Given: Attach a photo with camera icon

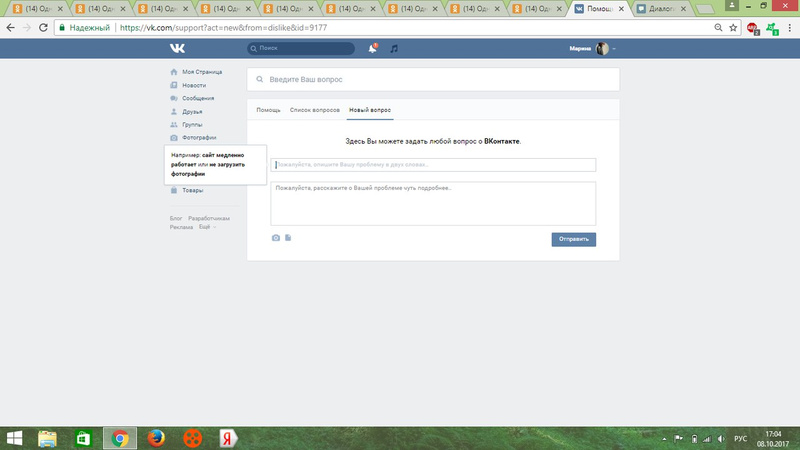Looking at the screenshot, I should (x=276, y=238).
